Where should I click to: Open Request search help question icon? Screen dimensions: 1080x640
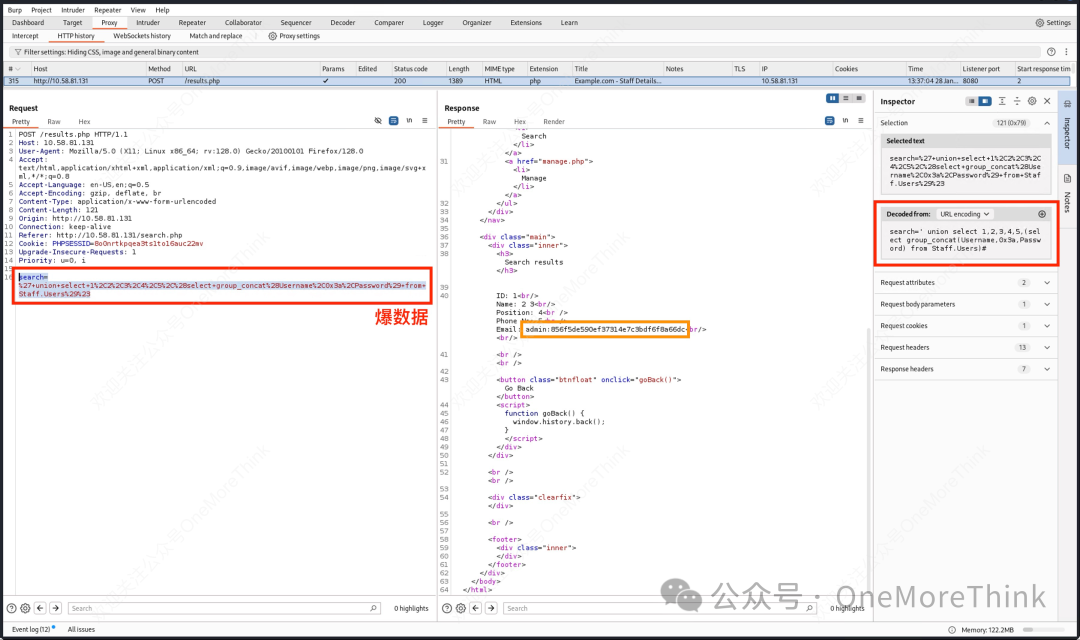pos(11,608)
